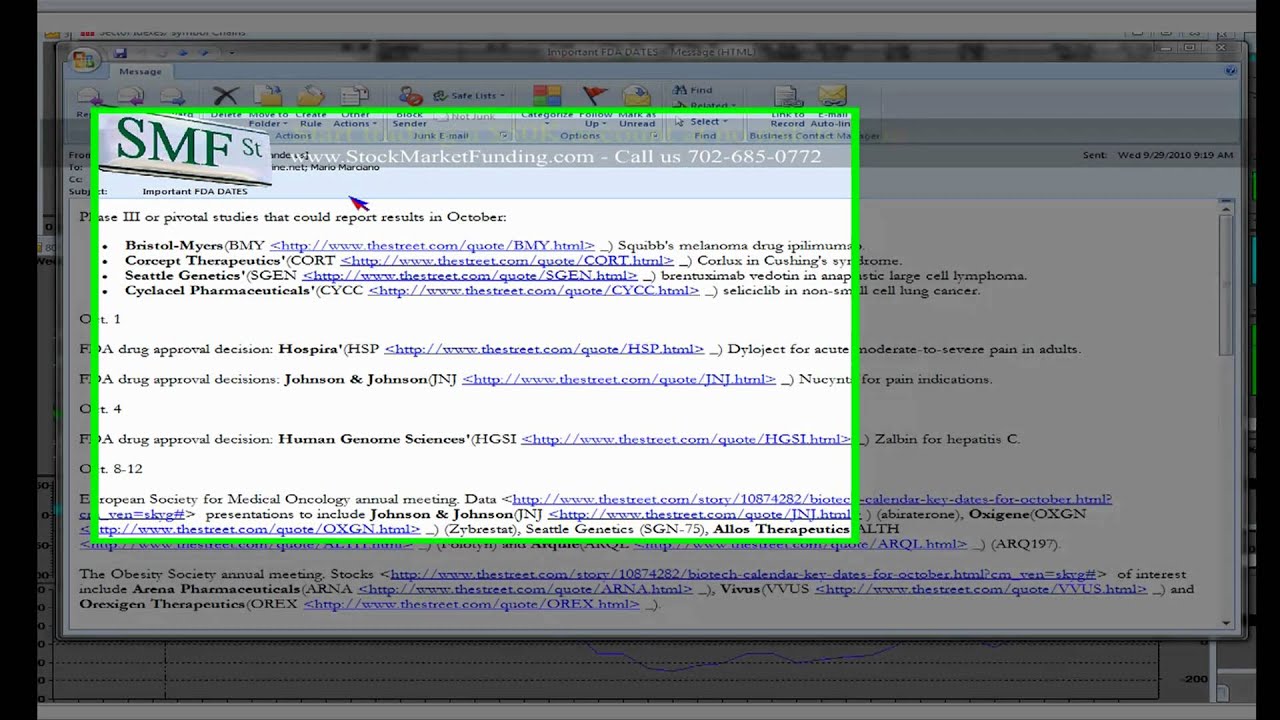Open the Options group dialog launcher
Screen dimensions: 1280x720
[x=653, y=136]
